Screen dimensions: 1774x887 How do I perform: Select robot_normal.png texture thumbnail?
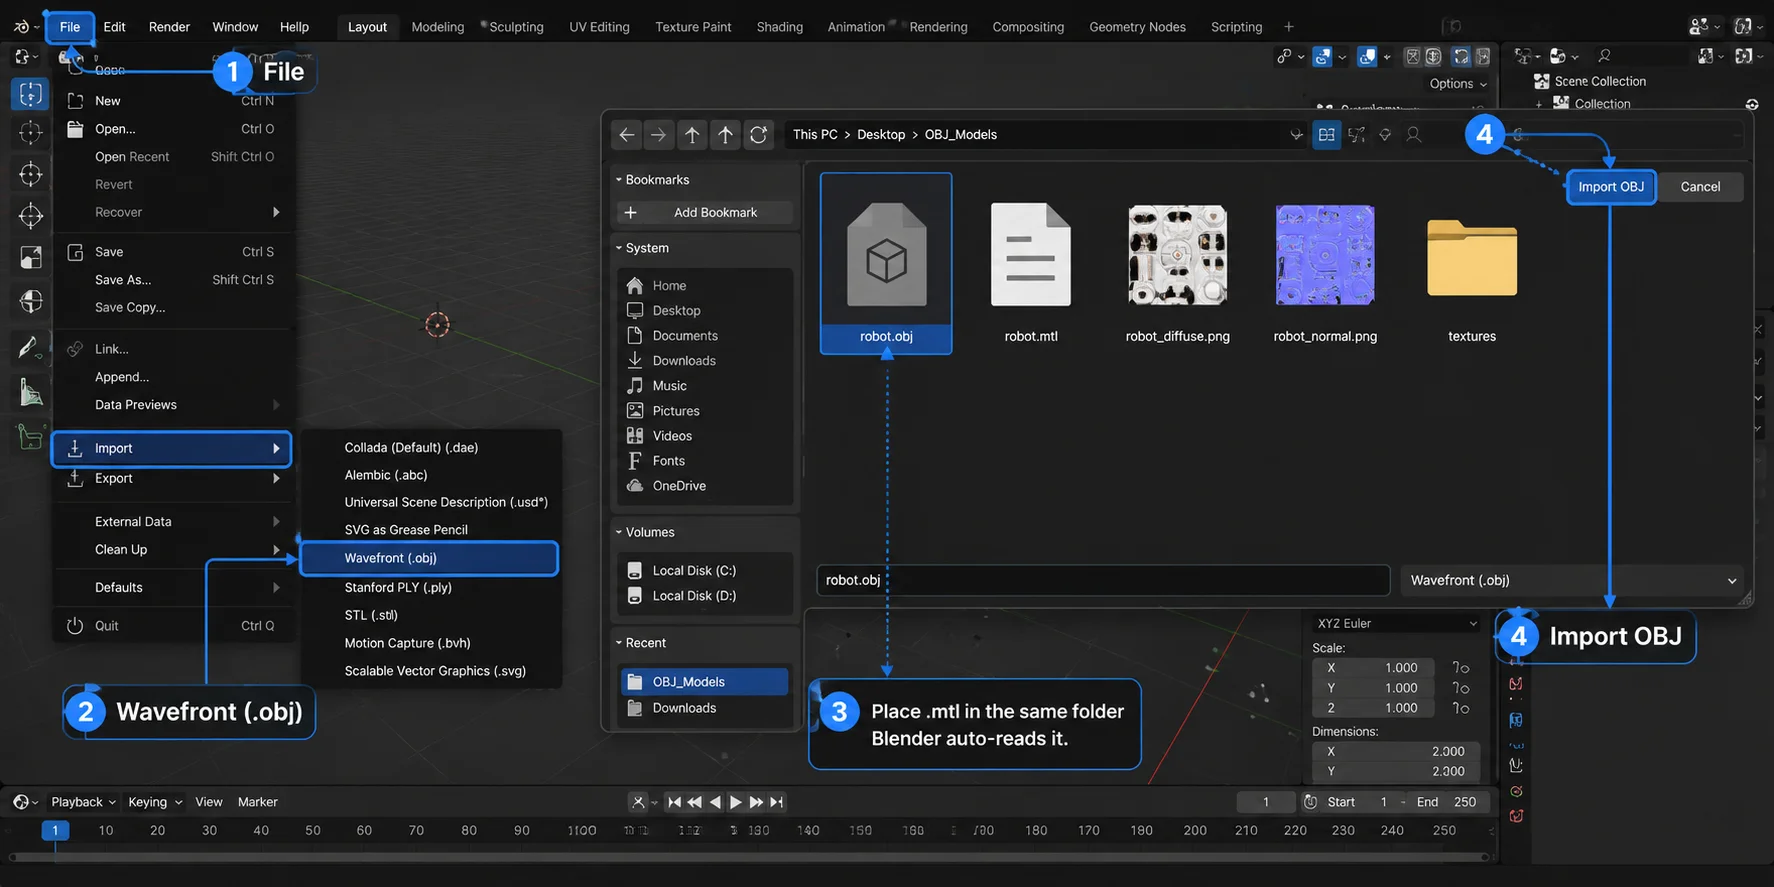pyautogui.click(x=1325, y=272)
